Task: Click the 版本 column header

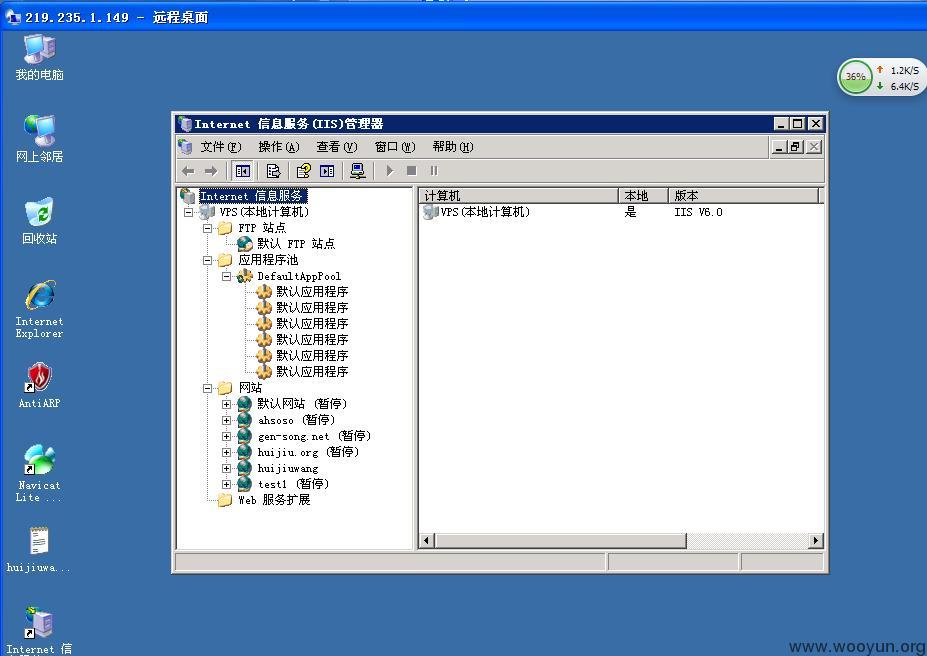Action: [x=744, y=196]
